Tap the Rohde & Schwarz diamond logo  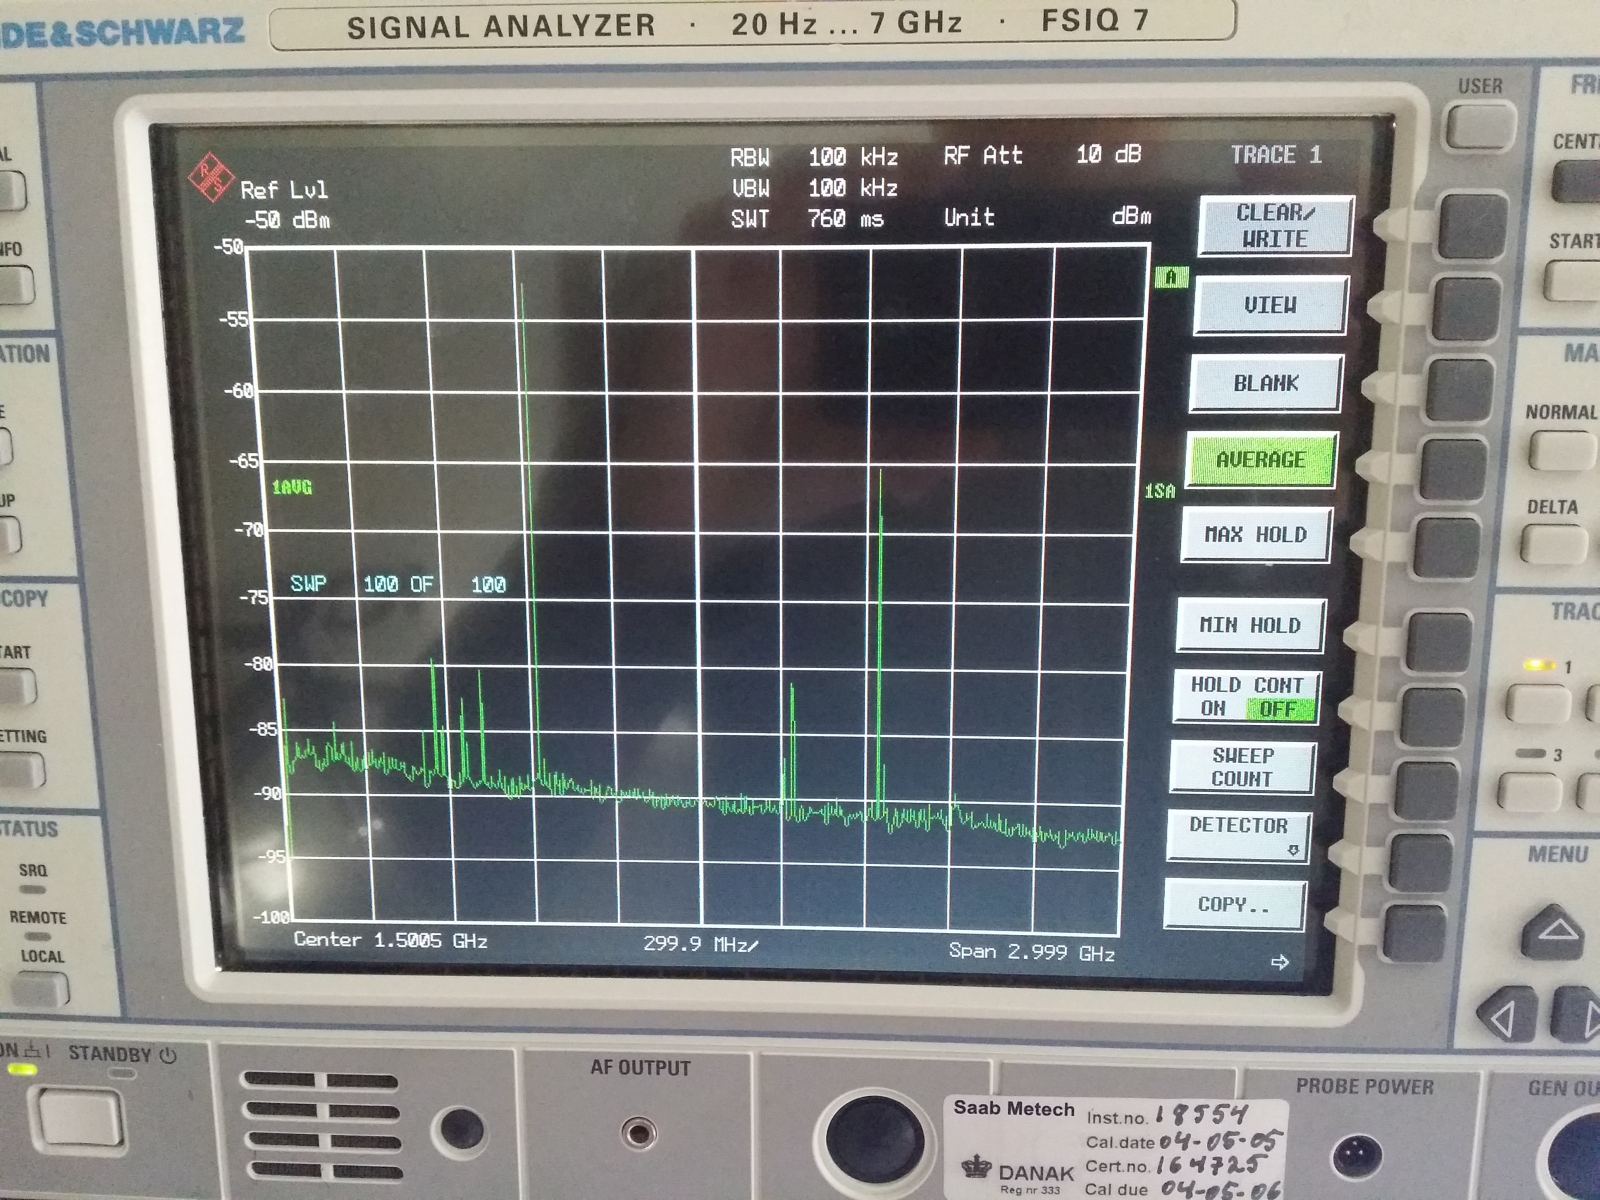(x=211, y=177)
